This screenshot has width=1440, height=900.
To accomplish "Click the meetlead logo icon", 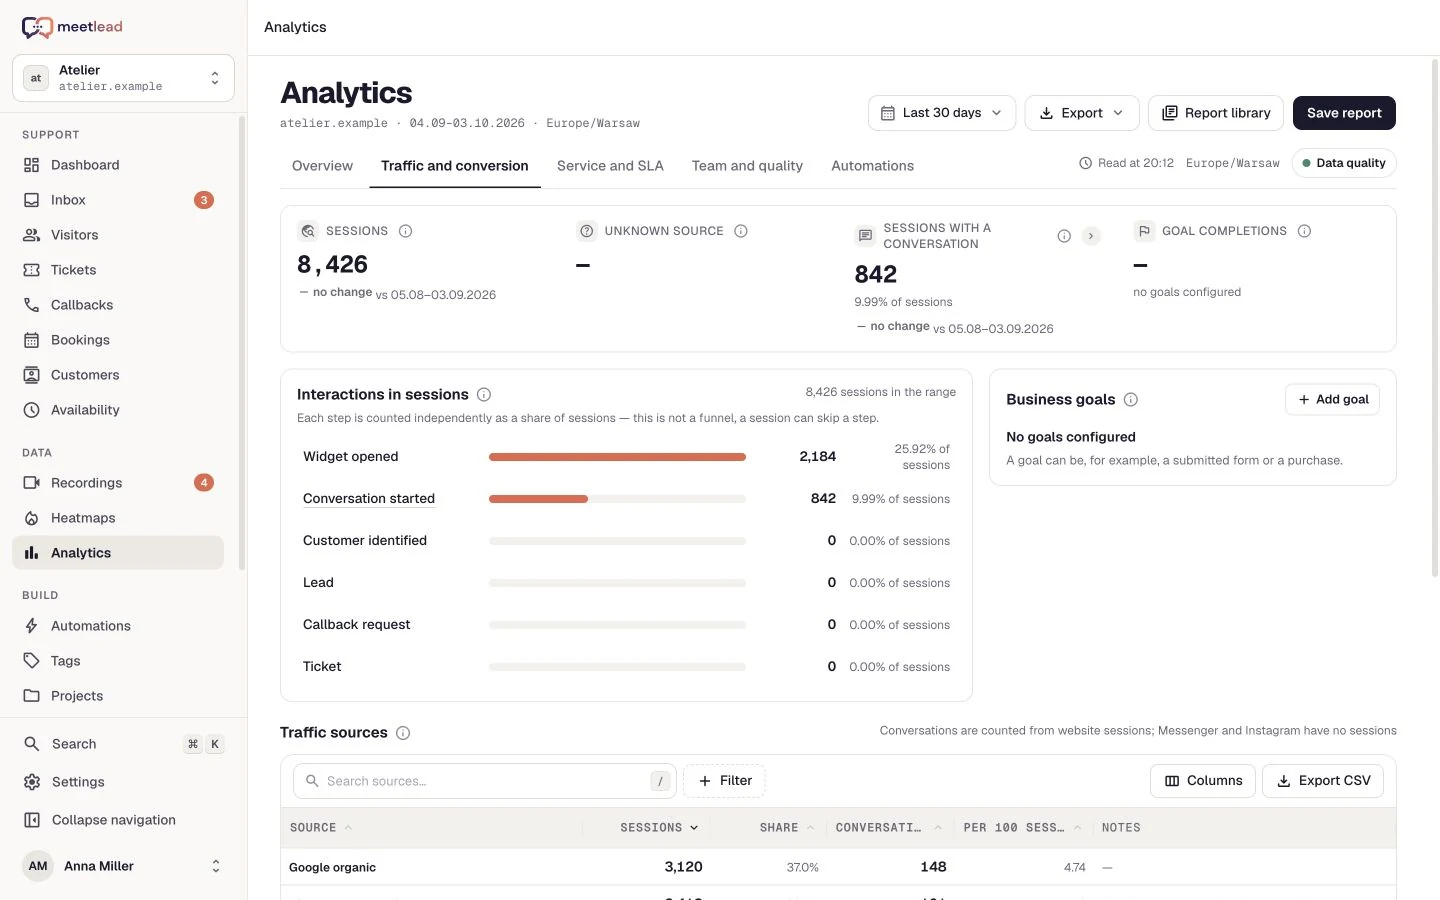I will (37, 27).
